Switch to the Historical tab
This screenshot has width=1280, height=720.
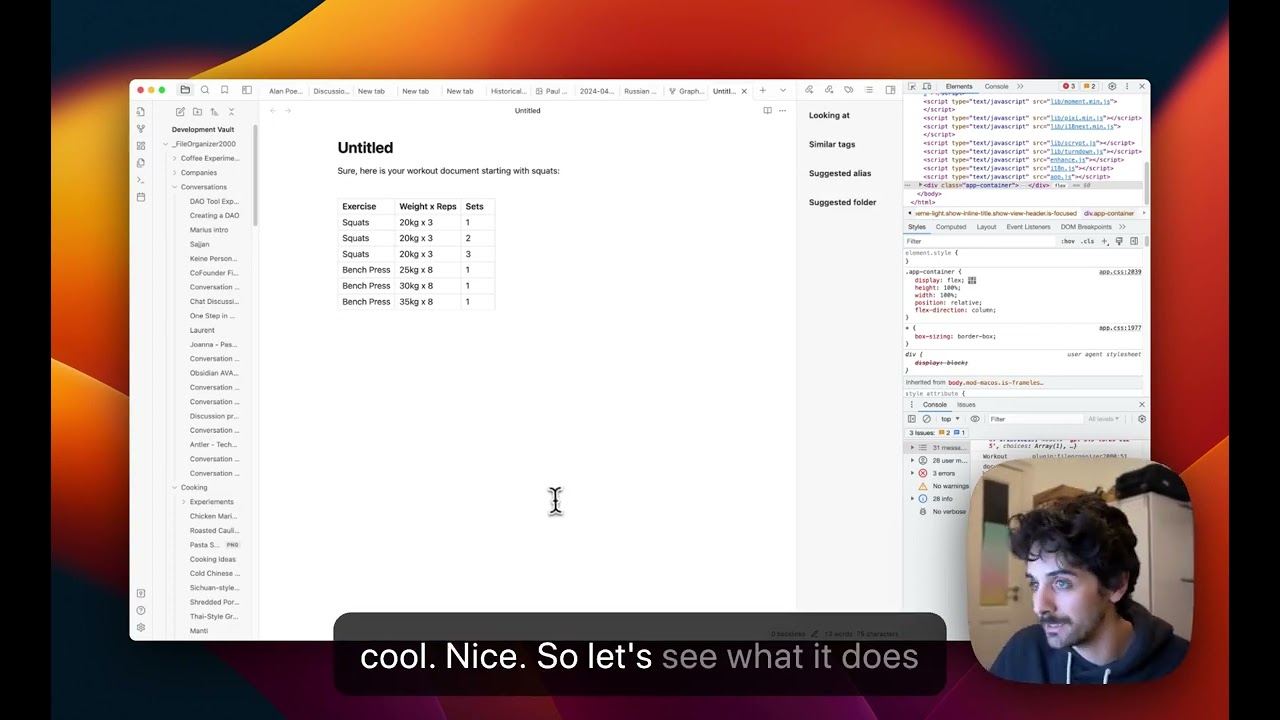pyautogui.click(x=508, y=91)
